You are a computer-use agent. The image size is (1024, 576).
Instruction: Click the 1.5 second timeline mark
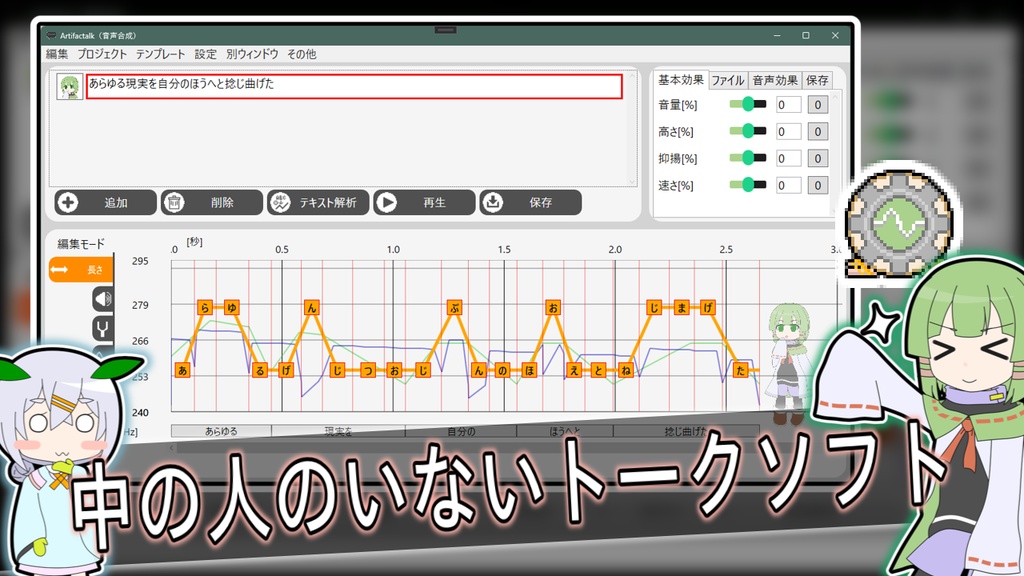(x=504, y=249)
